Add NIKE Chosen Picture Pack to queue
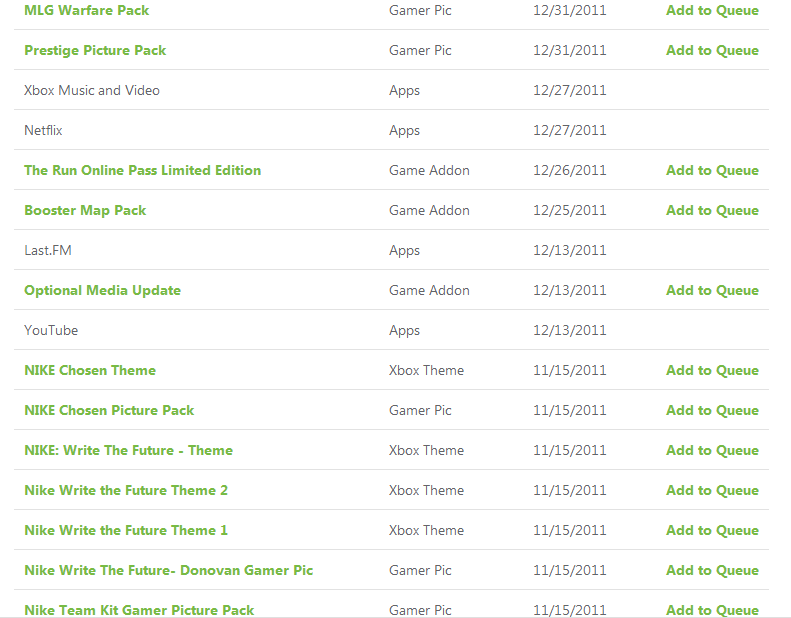The height and width of the screenshot is (618, 791). pos(712,410)
